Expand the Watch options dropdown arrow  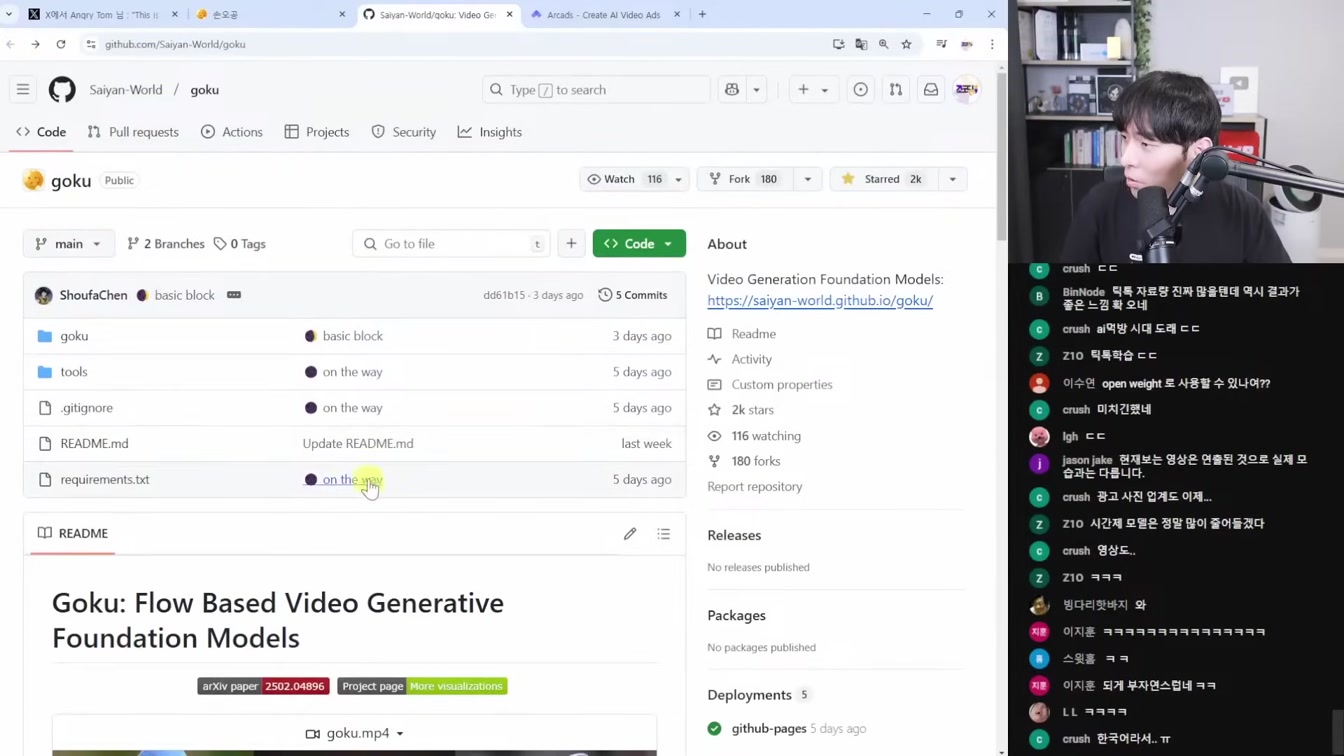(678, 179)
